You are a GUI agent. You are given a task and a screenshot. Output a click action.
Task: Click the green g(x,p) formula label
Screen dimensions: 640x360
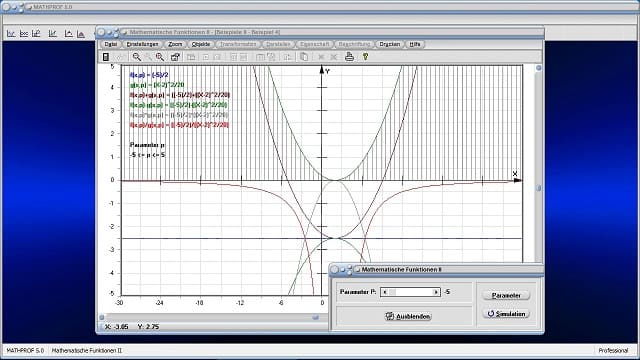coord(157,85)
